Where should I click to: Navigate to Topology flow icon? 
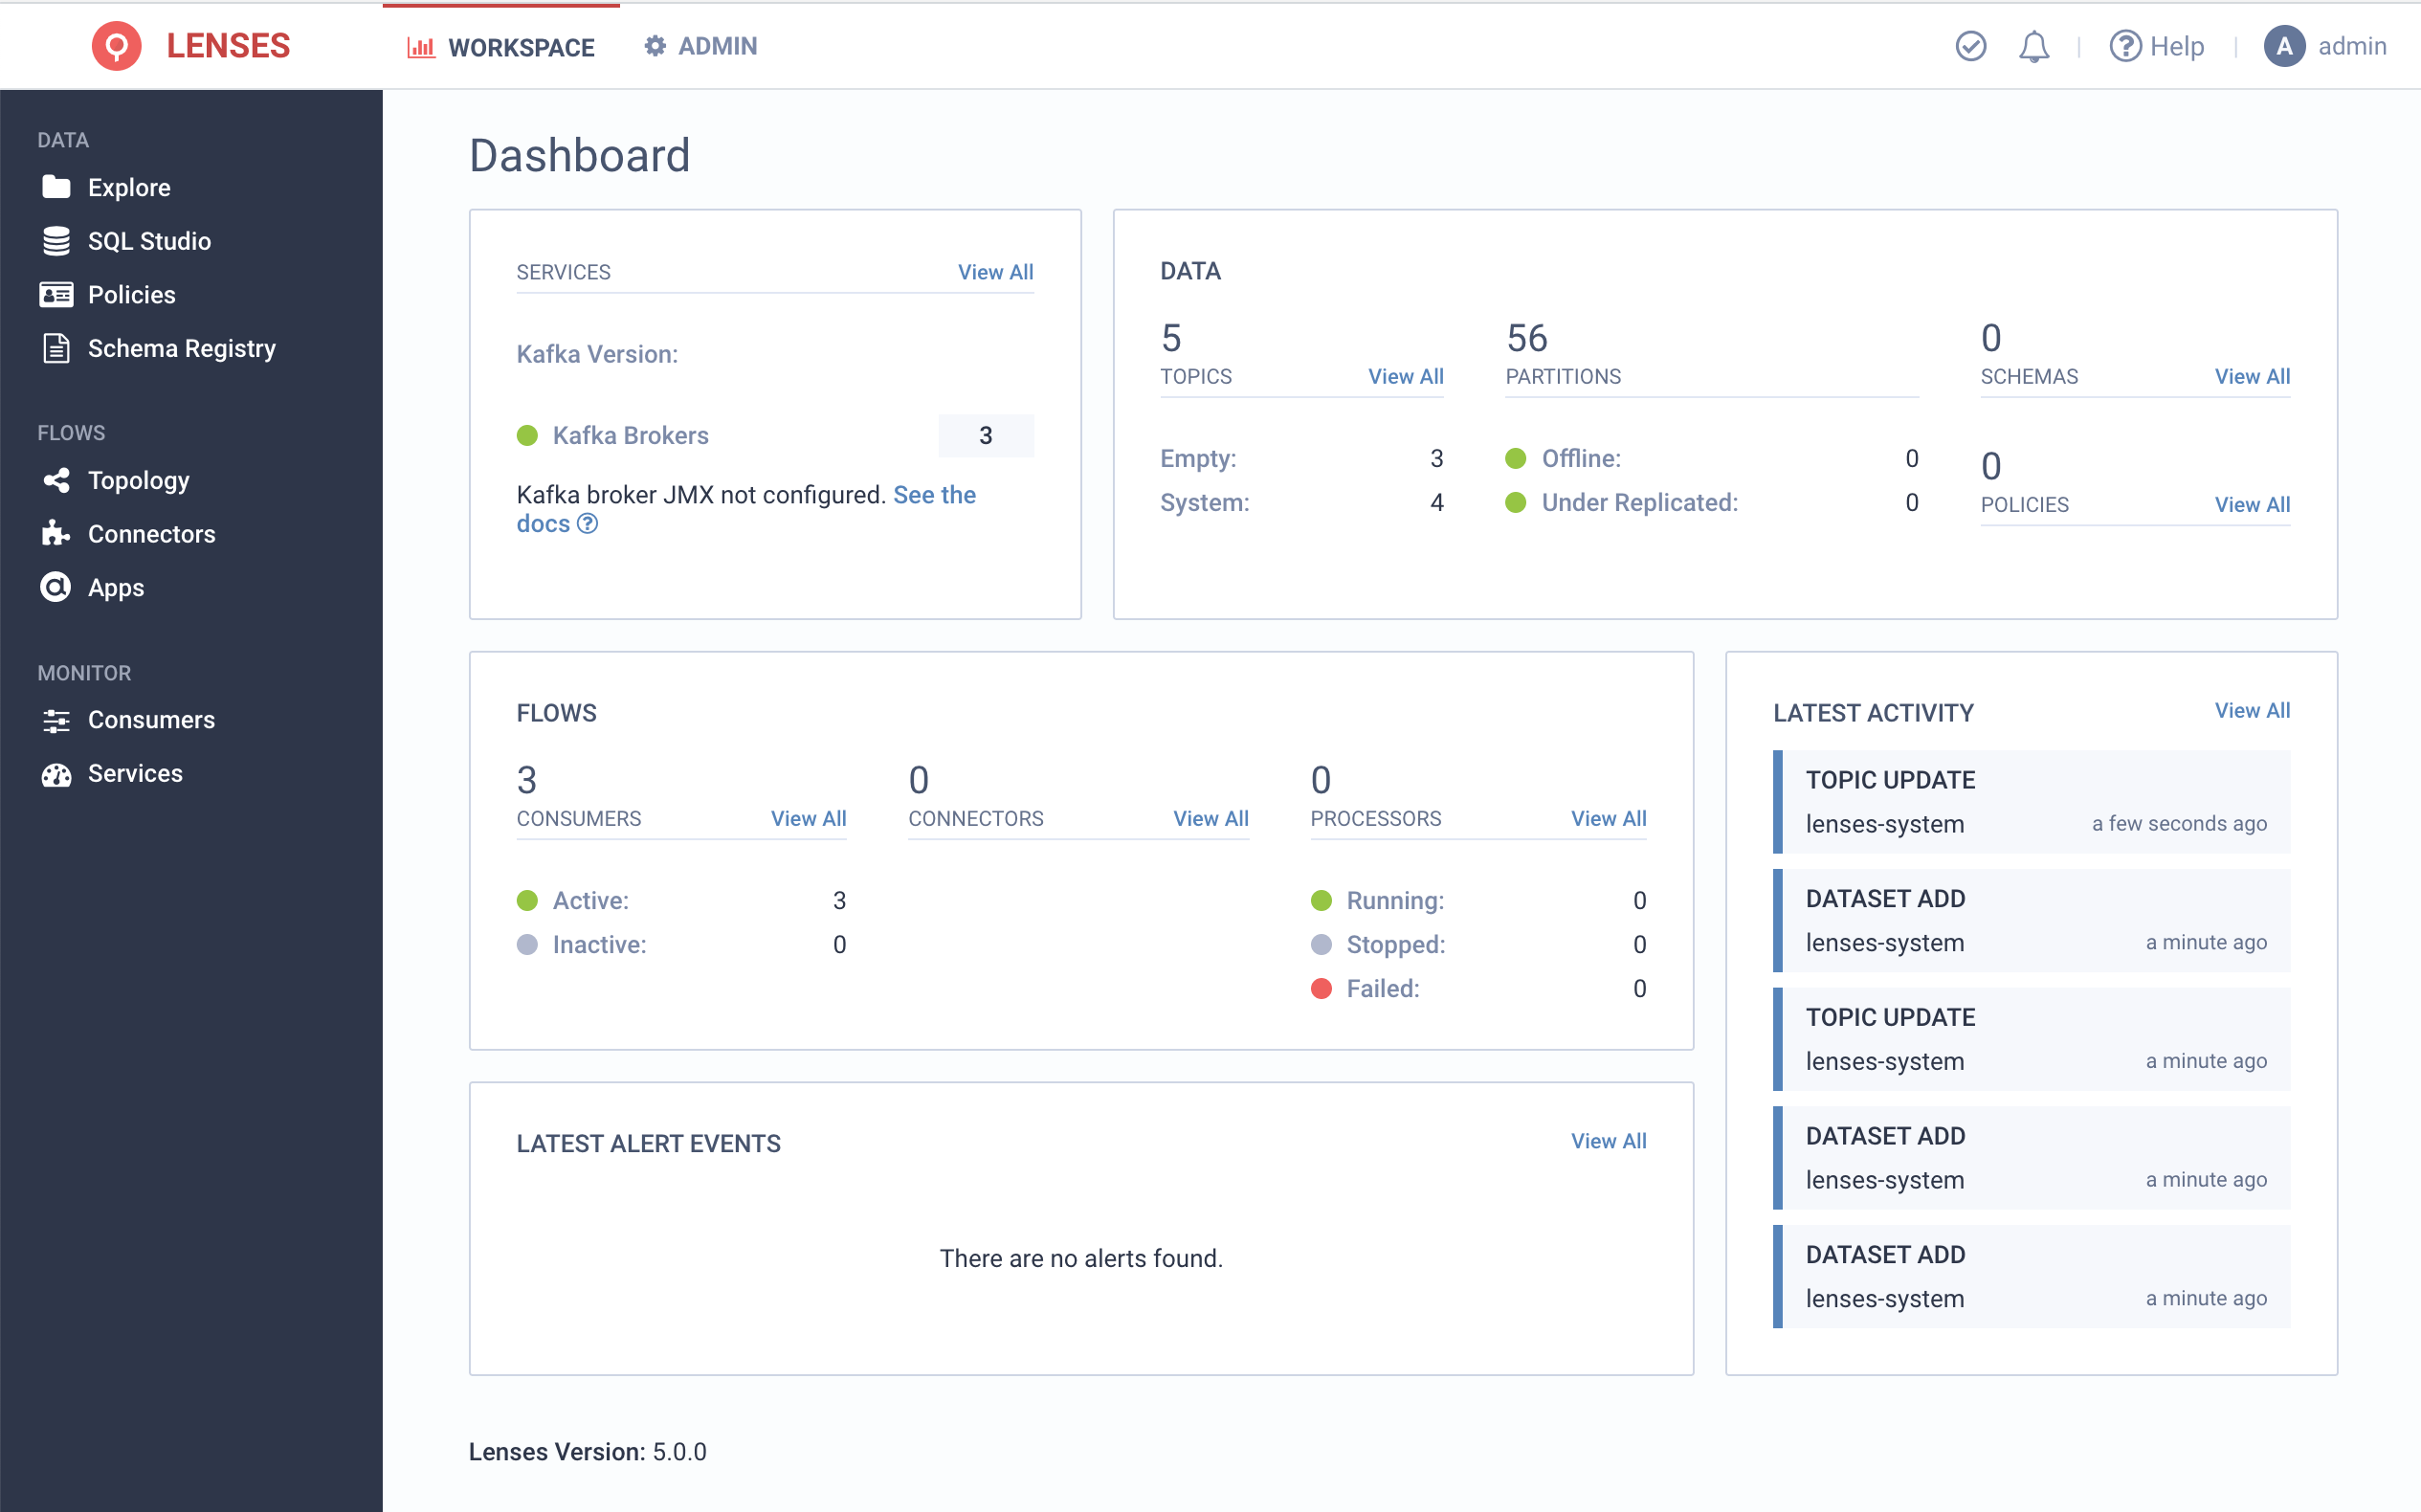pyautogui.click(x=56, y=479)
